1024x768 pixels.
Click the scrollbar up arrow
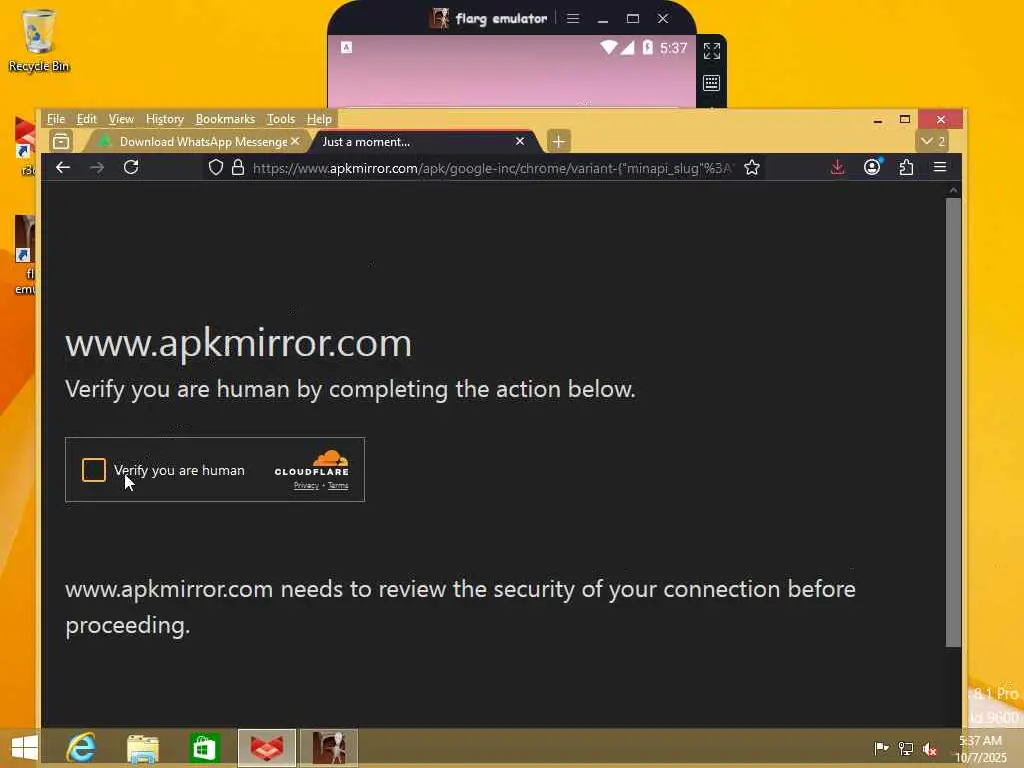point(953,190)
